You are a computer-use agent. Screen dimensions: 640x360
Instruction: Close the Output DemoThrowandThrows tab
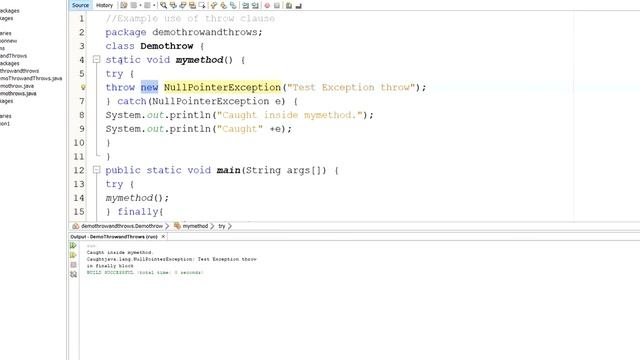click(x=163, y=237)
